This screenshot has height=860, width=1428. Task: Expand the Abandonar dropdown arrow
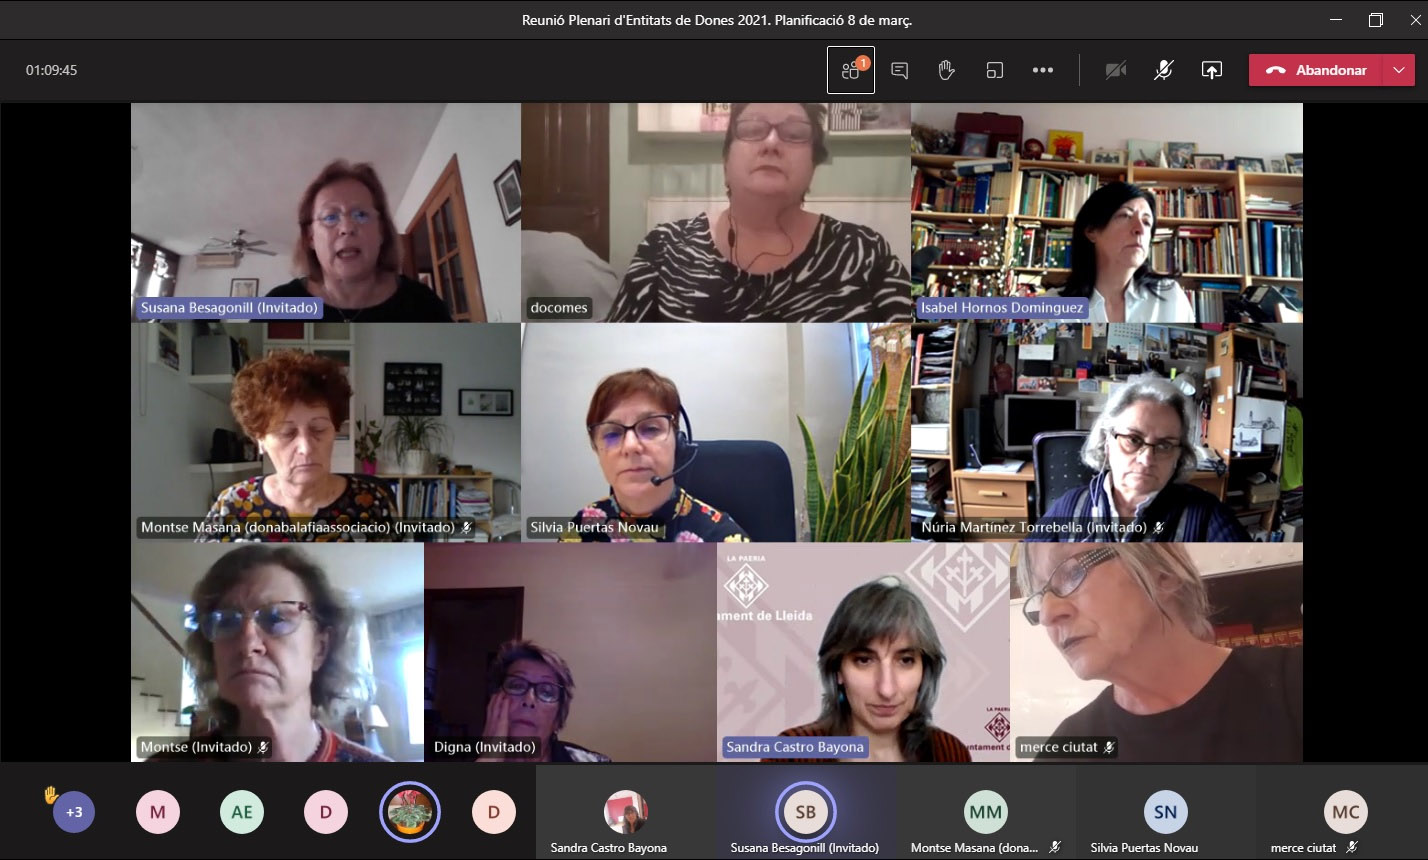coord(1399,70)
